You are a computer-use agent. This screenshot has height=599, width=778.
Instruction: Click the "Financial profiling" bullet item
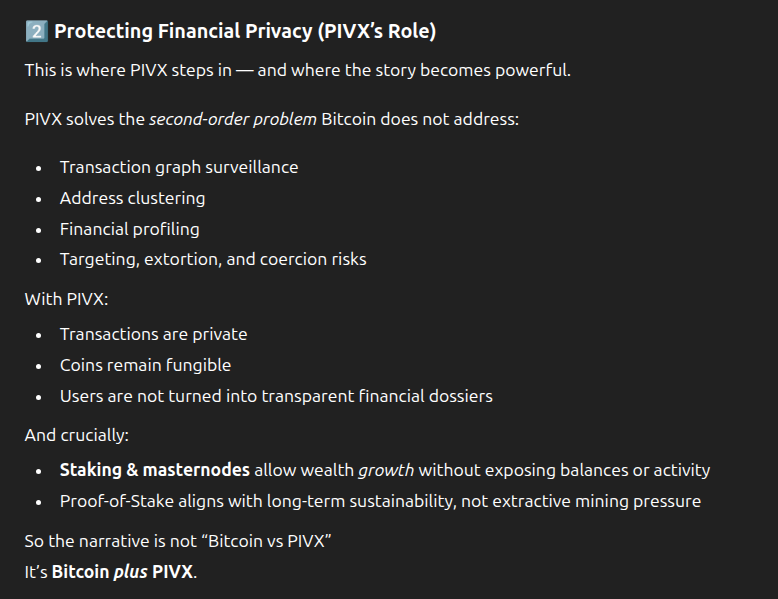point(129,229)
